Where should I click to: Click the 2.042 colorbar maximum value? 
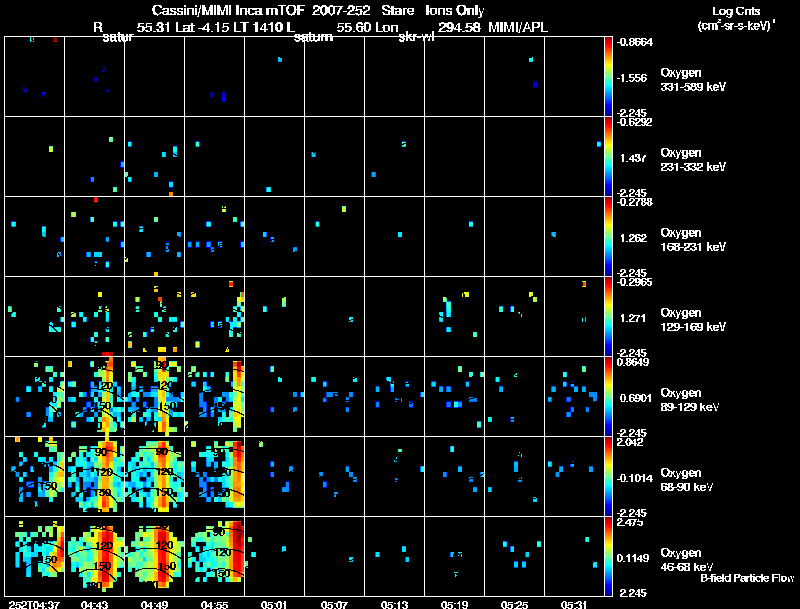pos(630,442)
